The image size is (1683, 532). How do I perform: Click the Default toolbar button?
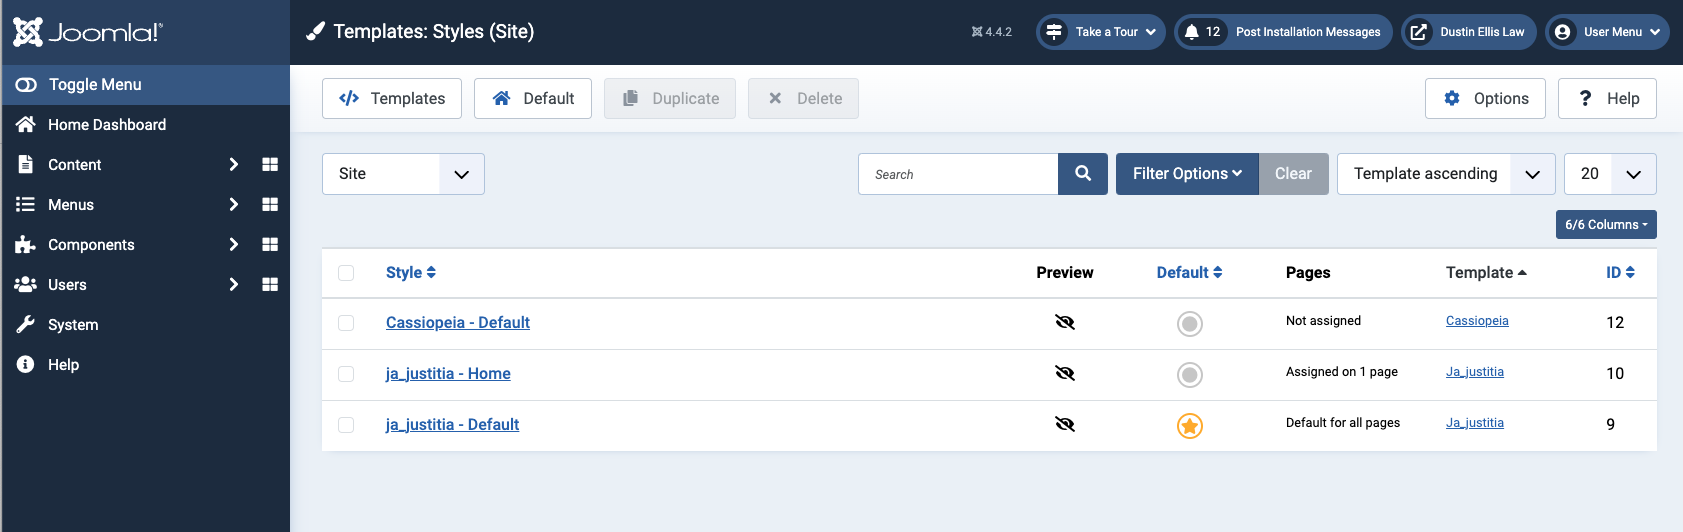[533, 98]
